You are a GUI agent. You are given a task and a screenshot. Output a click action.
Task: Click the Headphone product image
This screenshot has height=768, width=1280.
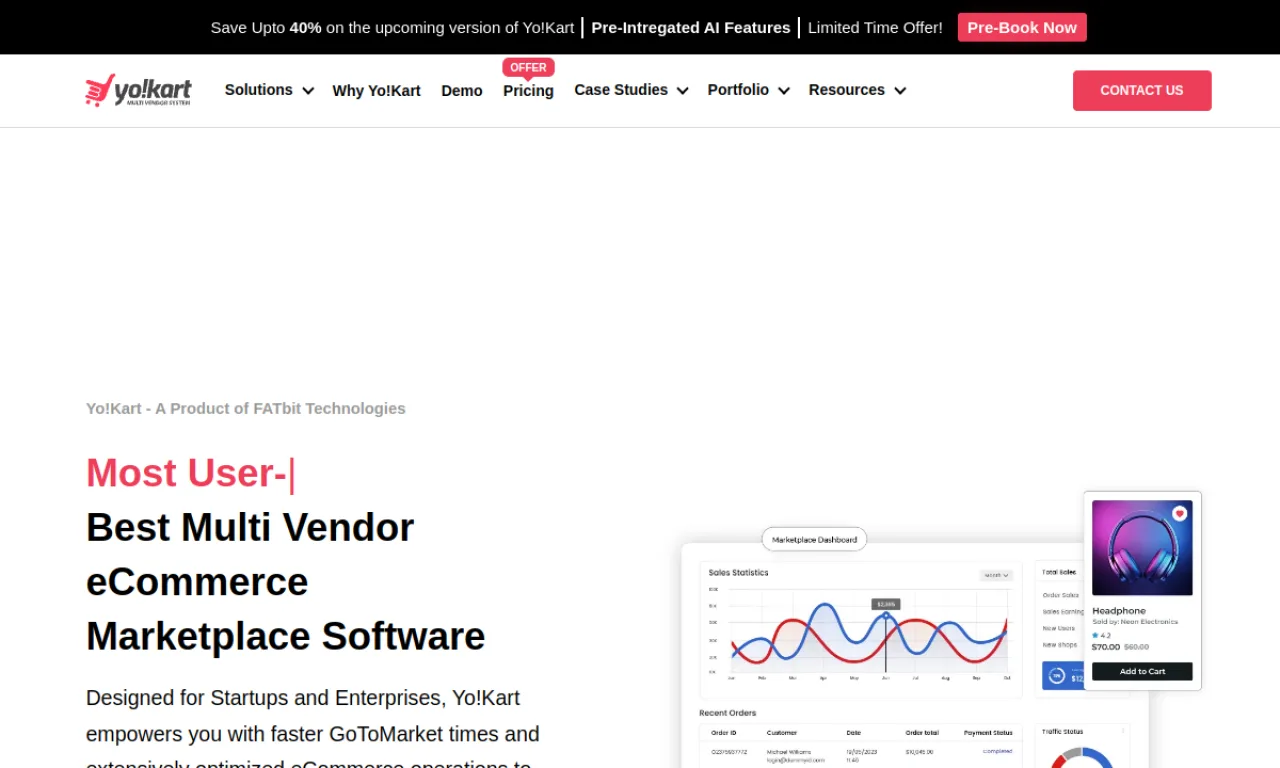pyautogui.click(x=1142, y=548)
